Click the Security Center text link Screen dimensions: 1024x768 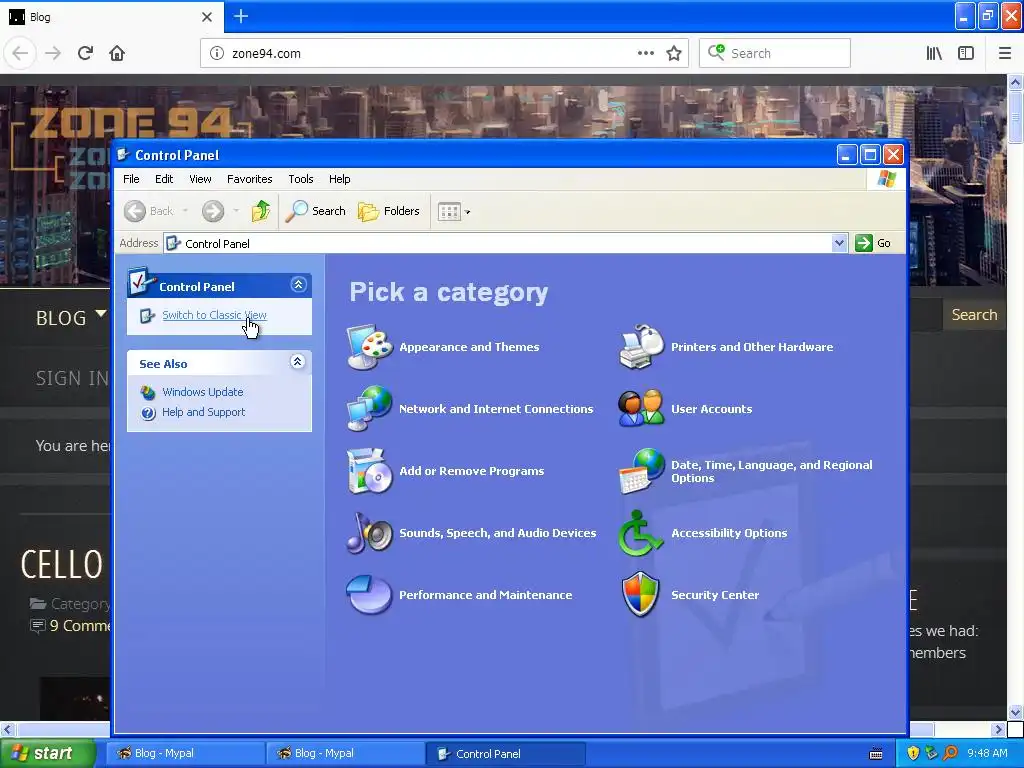coord(715,595)
